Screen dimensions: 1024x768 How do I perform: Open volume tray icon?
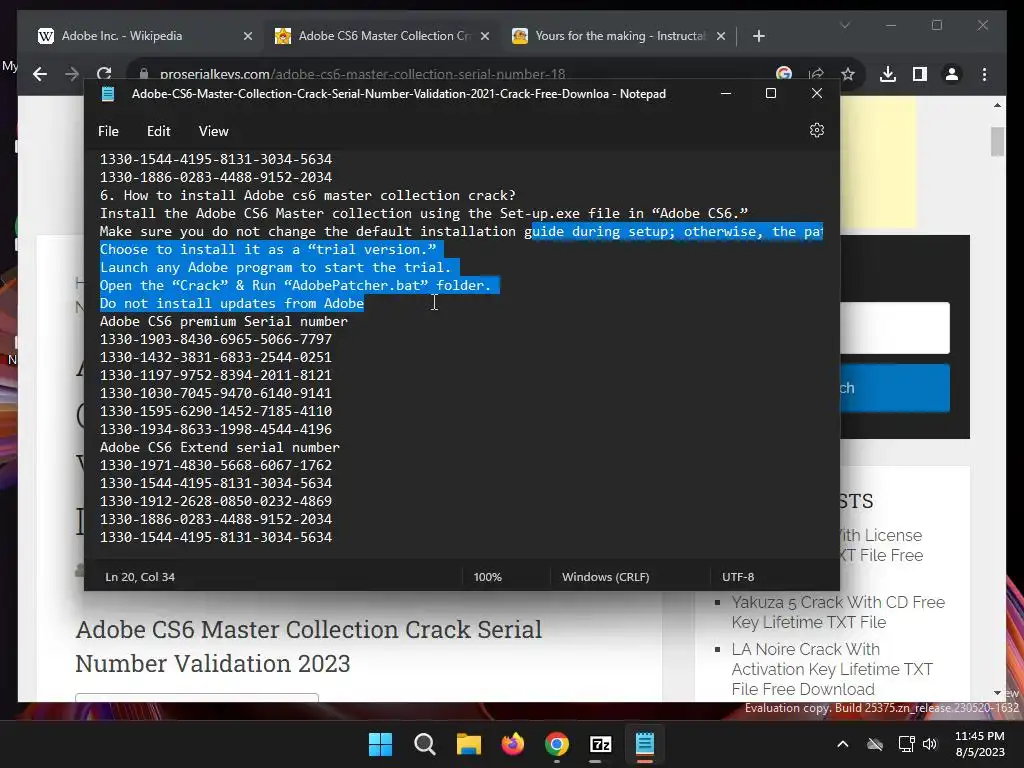pos(929,744)
